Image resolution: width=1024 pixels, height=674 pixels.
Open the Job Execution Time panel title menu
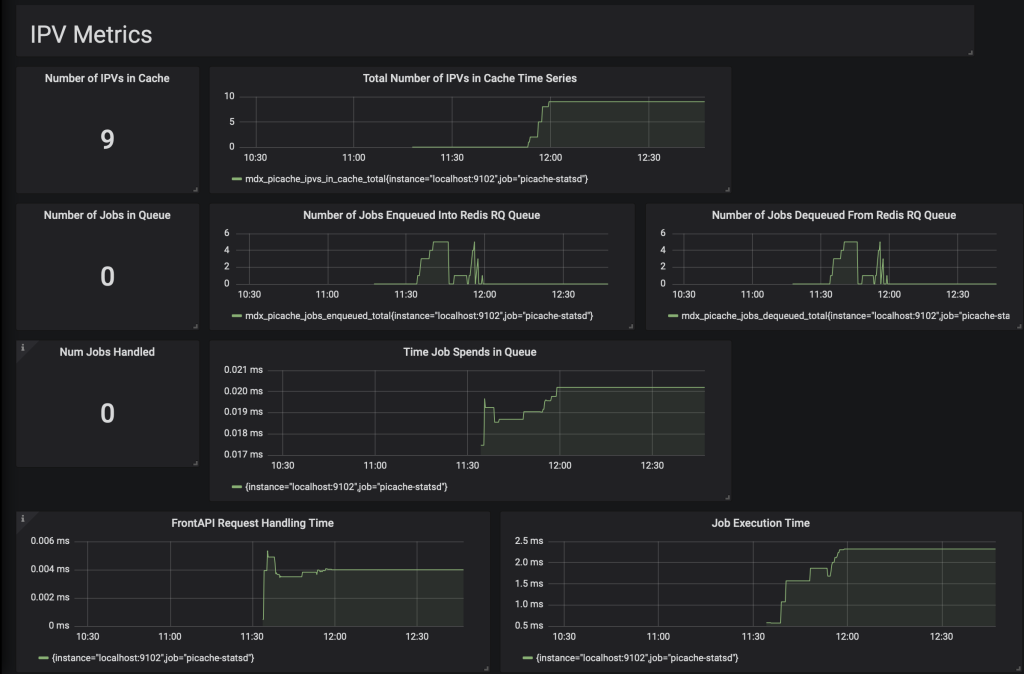(760, 523)
